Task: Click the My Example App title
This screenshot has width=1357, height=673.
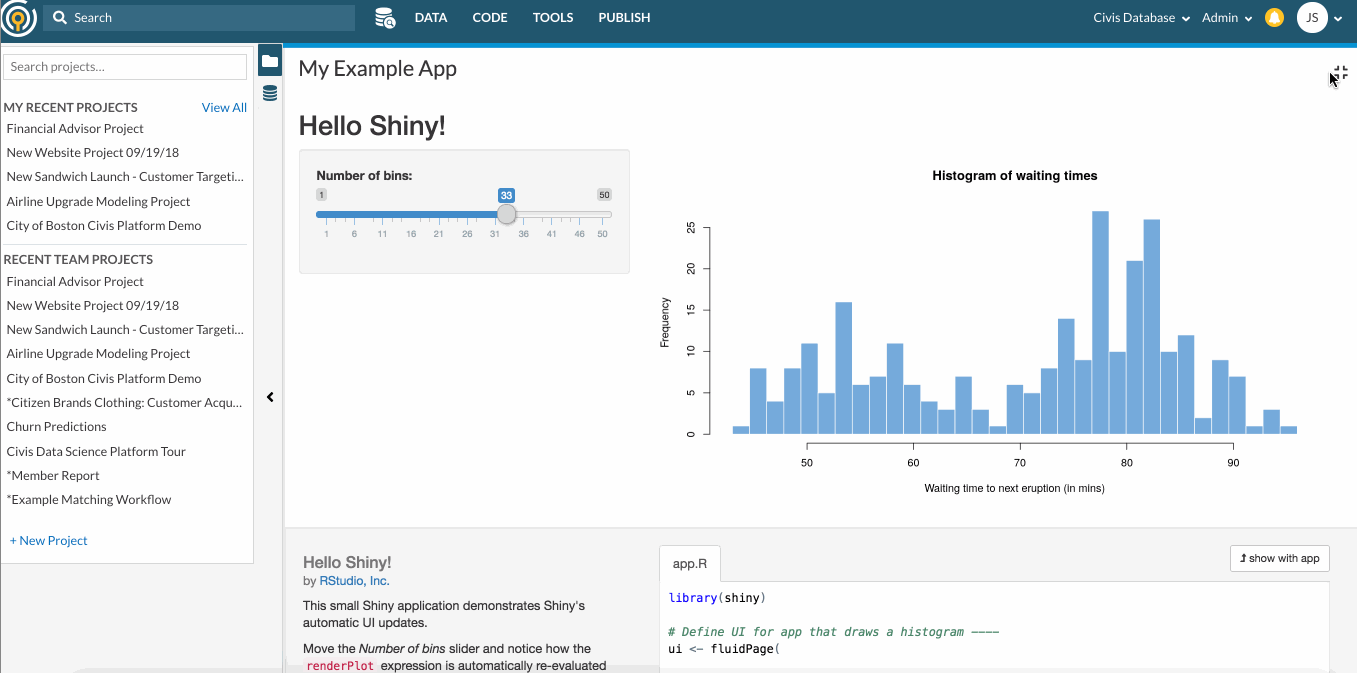Action: pos(378,69)
